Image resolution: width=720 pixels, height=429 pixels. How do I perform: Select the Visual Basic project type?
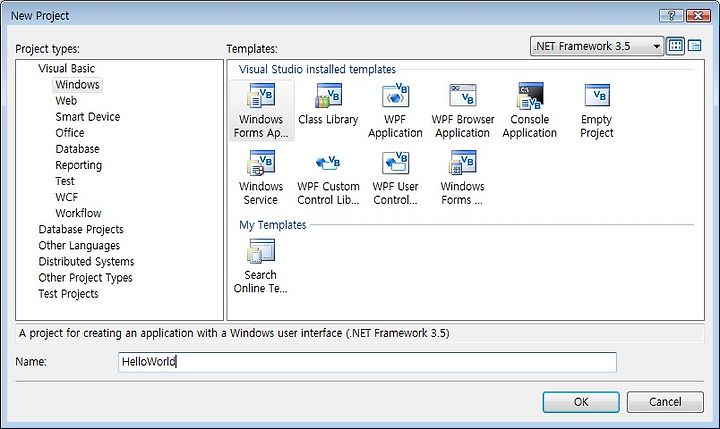[67, 68]
